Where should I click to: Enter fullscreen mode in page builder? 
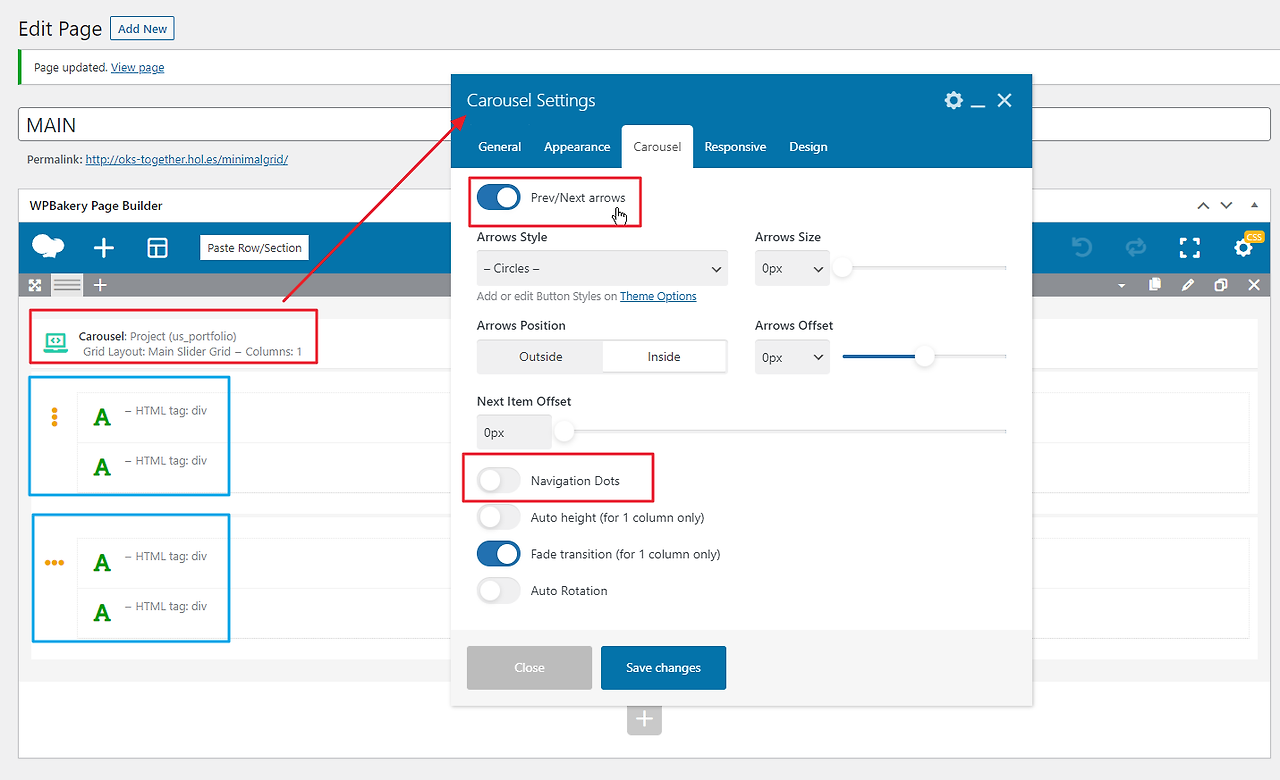pyautogui.click(x=1190, y=248)
